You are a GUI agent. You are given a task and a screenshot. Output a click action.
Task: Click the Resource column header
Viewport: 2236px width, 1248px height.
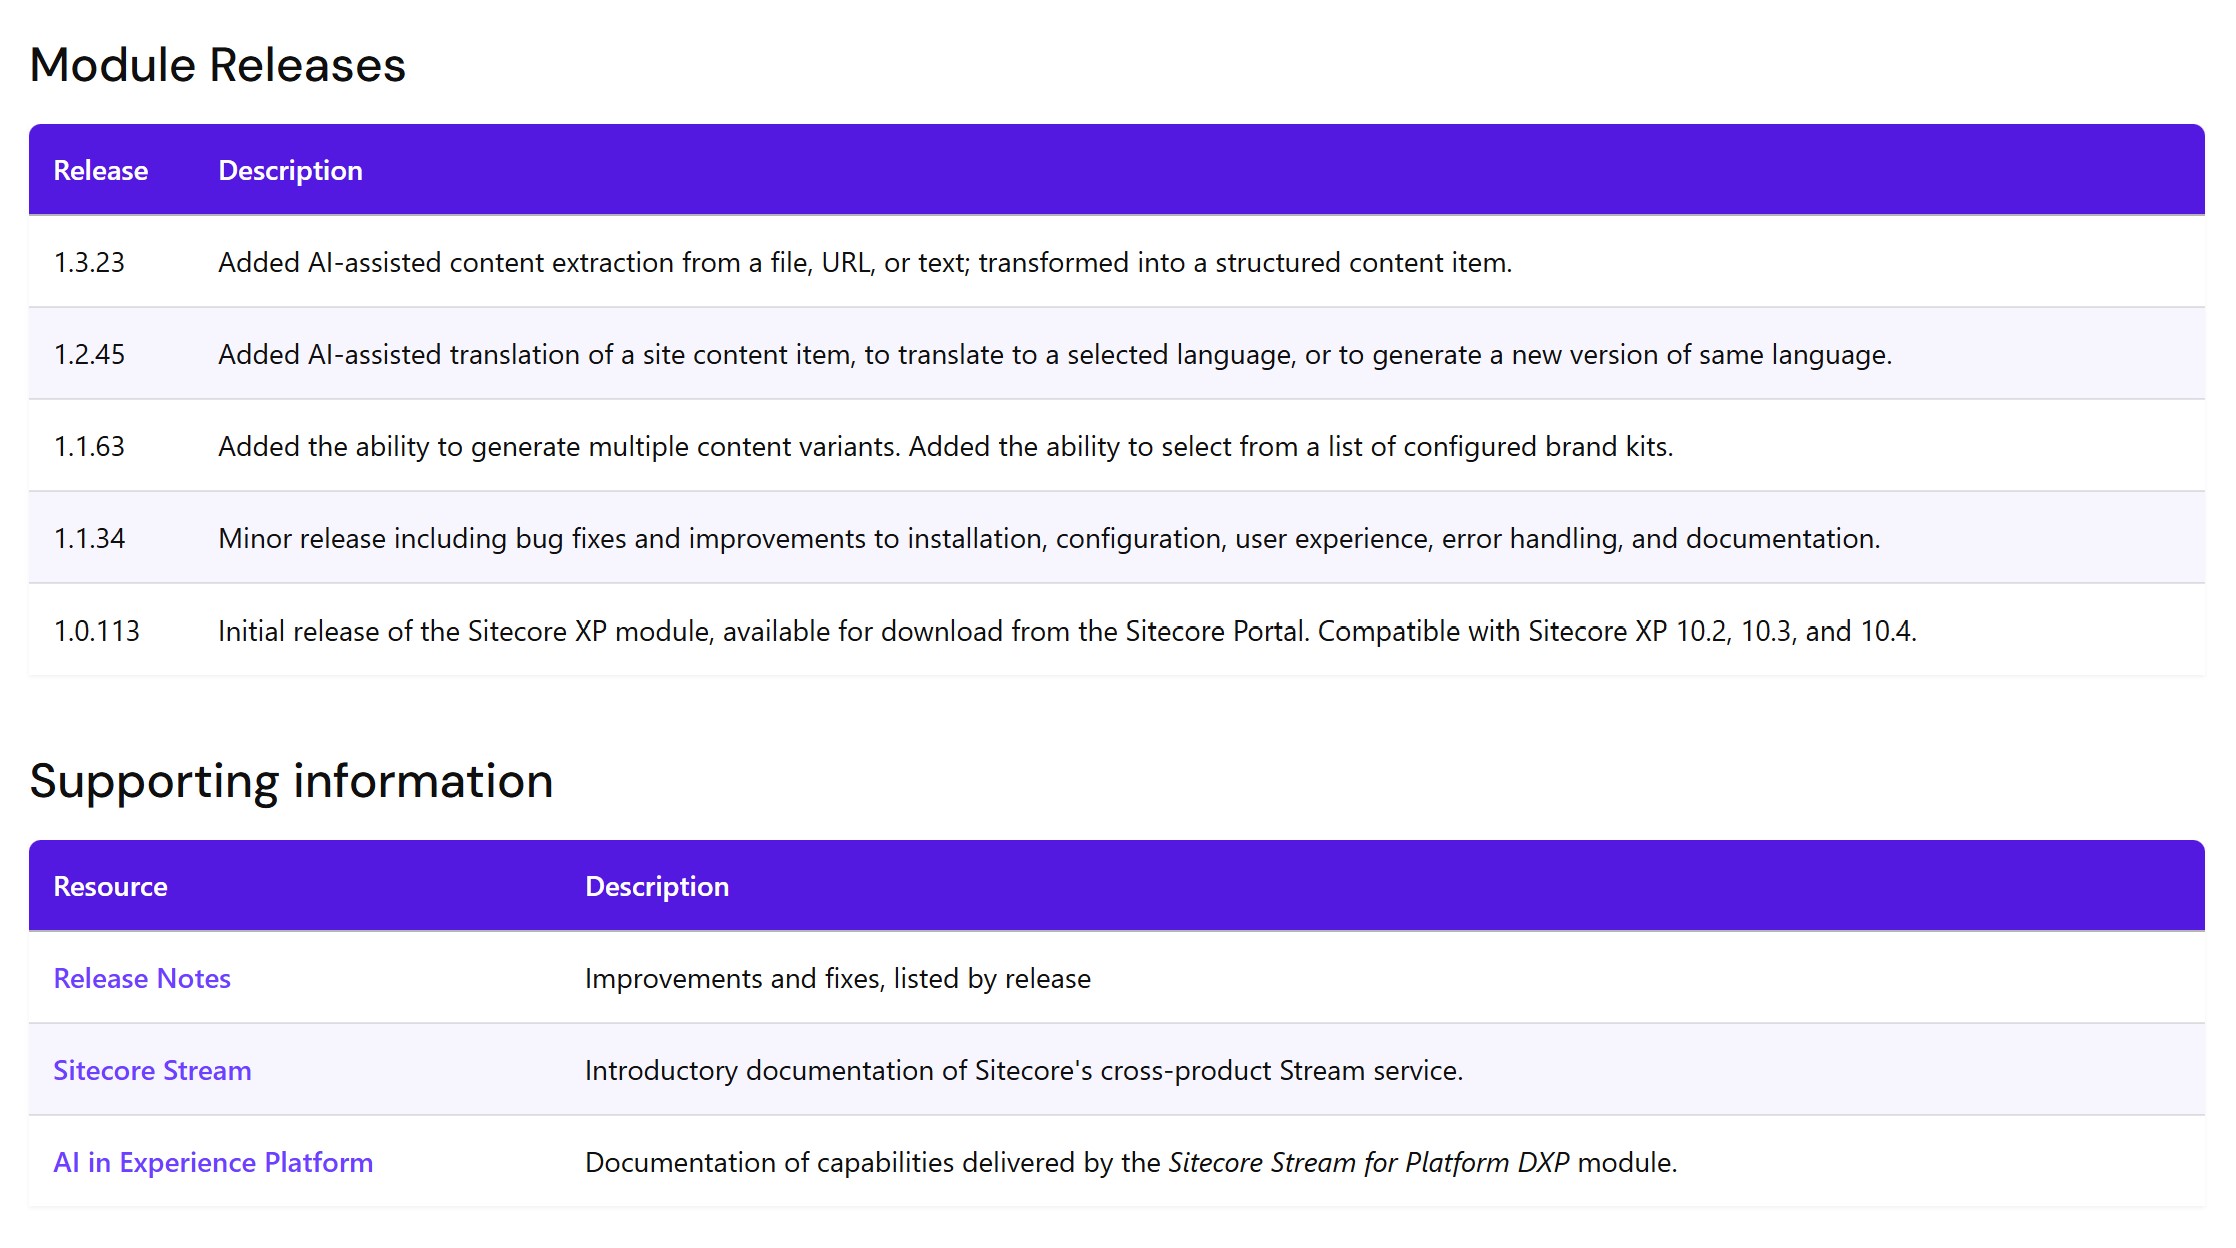pyautogui.click(x=110, y=887)
